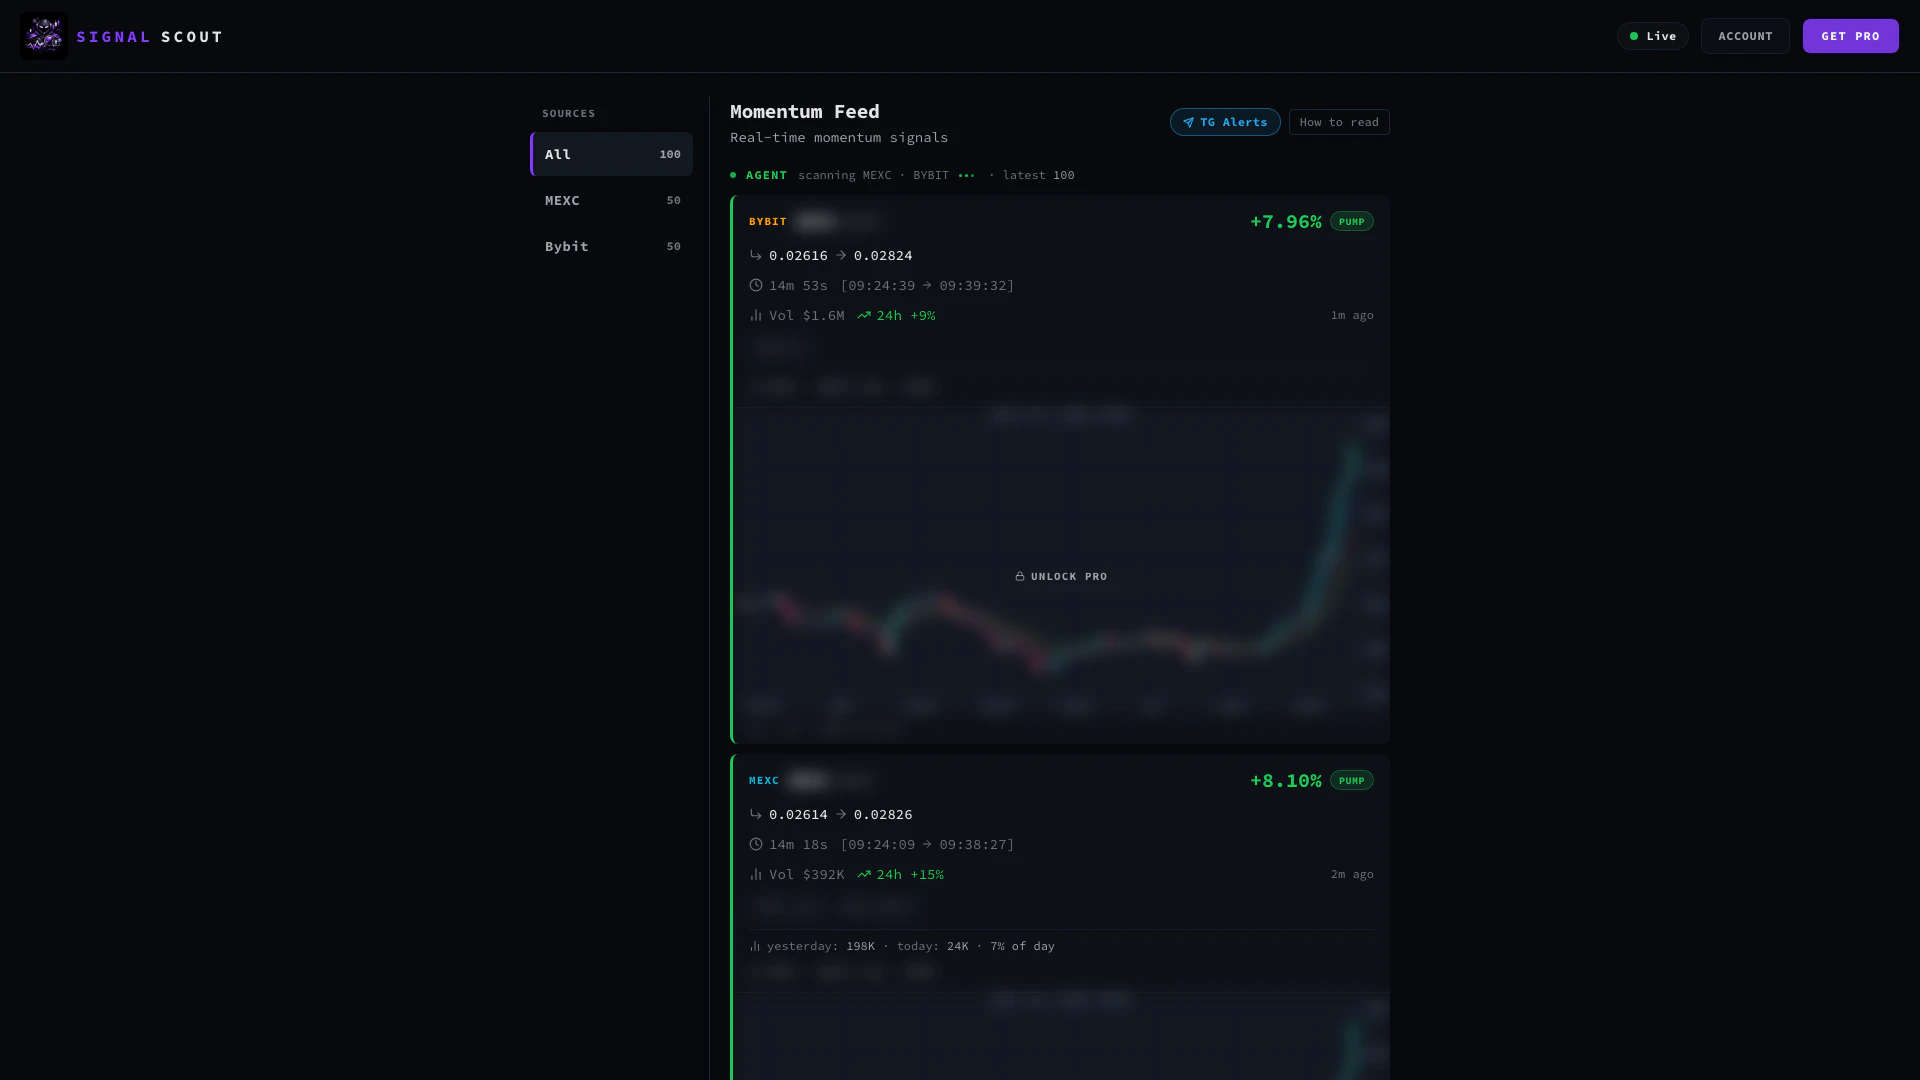1920x1080 pixels.
Task: Click the Signal Scout logo icon
Action: [x=44, y=36]
